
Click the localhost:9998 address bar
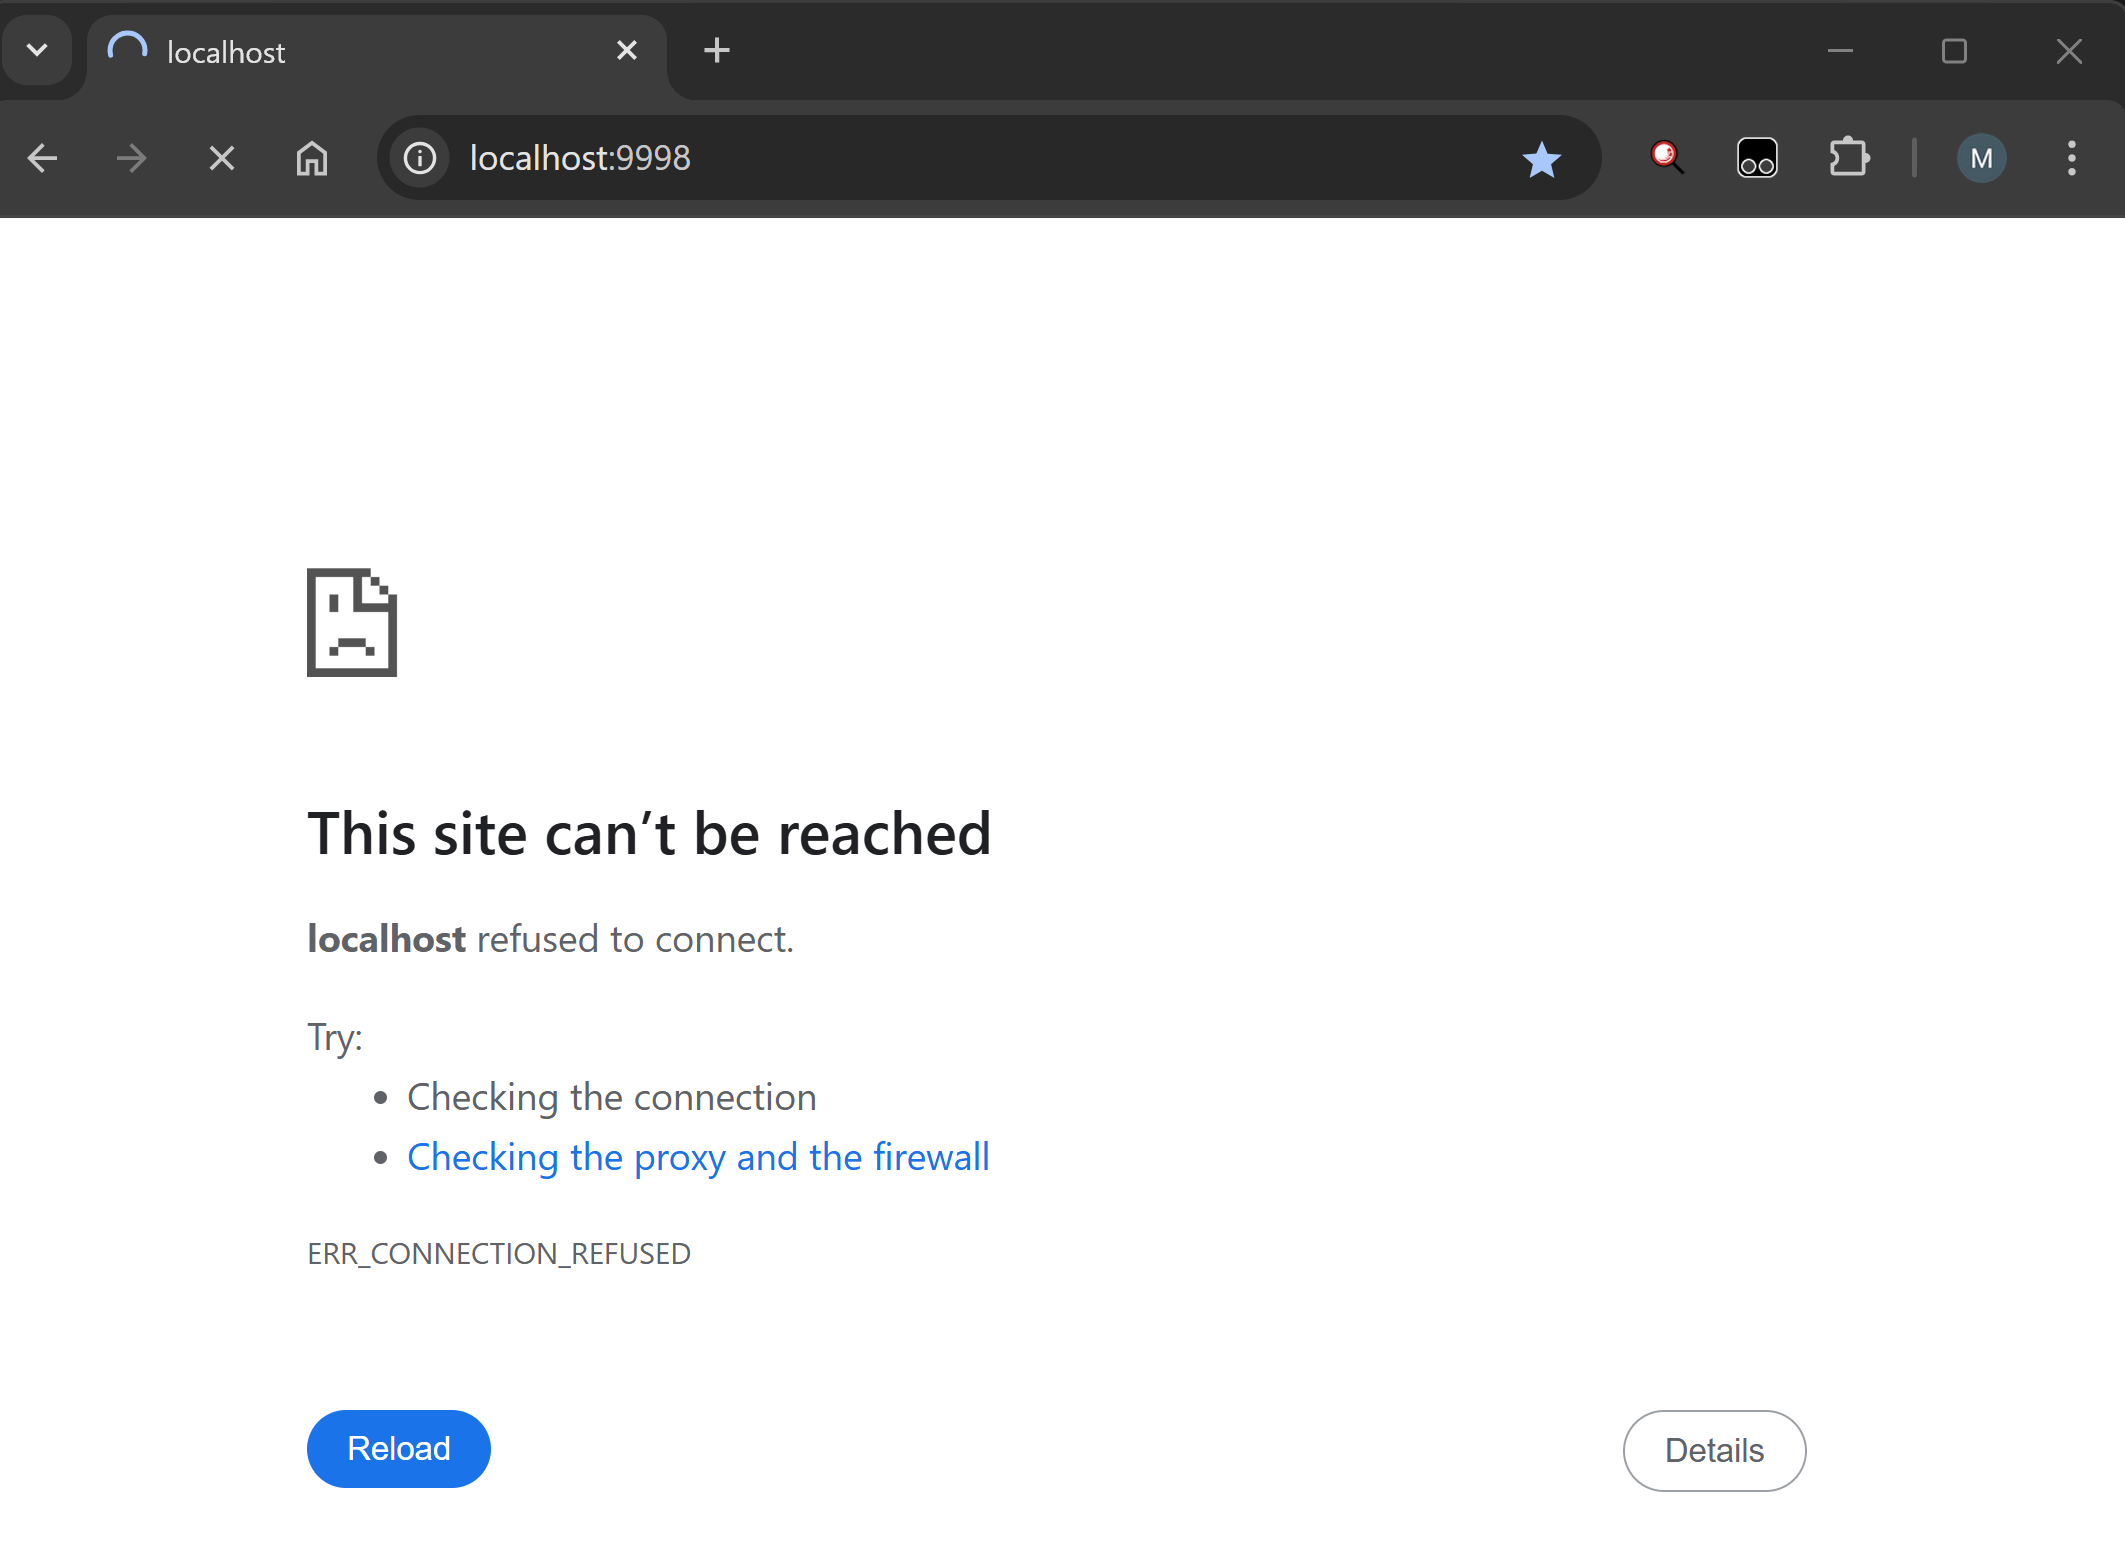950,158
